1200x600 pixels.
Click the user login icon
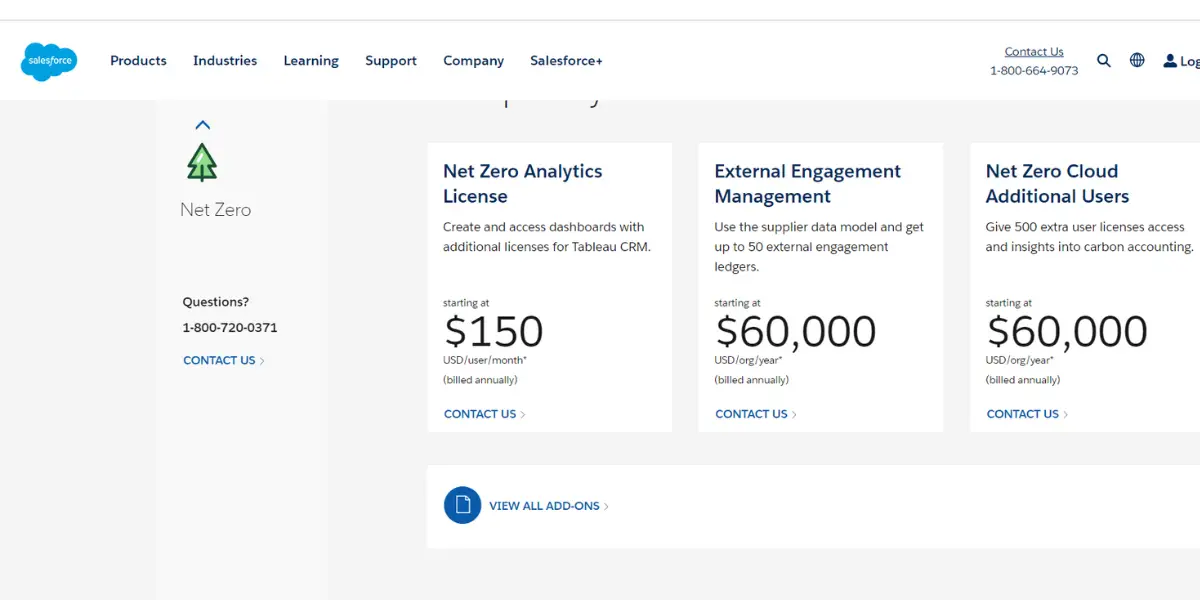[x=1170, y=61]
